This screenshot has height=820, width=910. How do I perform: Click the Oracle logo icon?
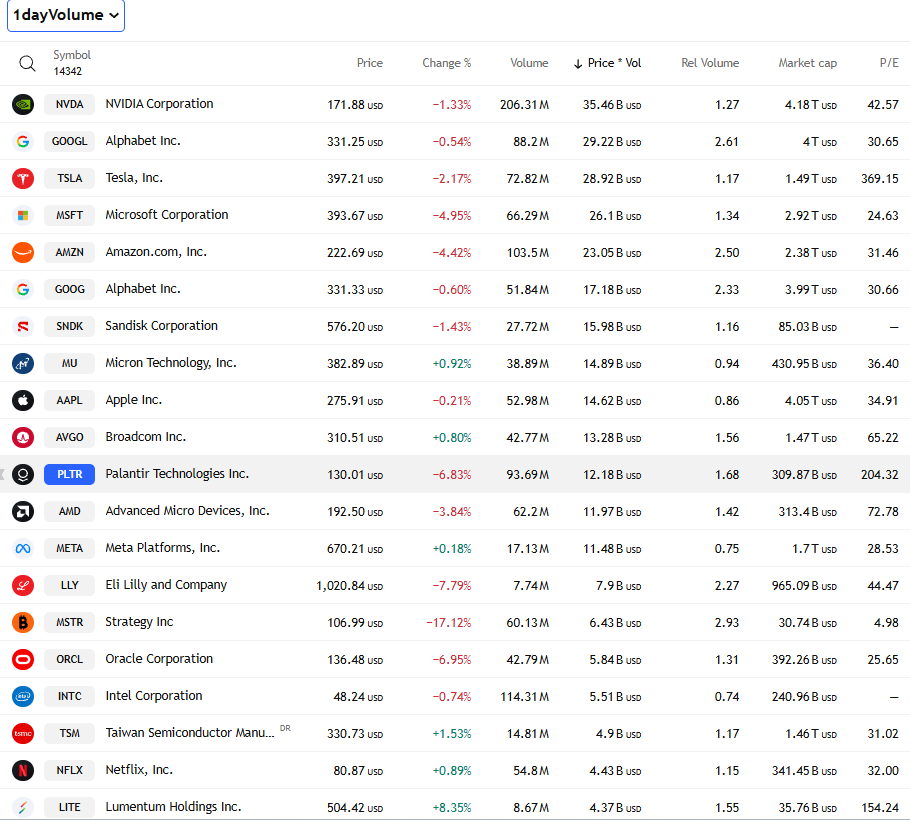(x=23, y=660)
